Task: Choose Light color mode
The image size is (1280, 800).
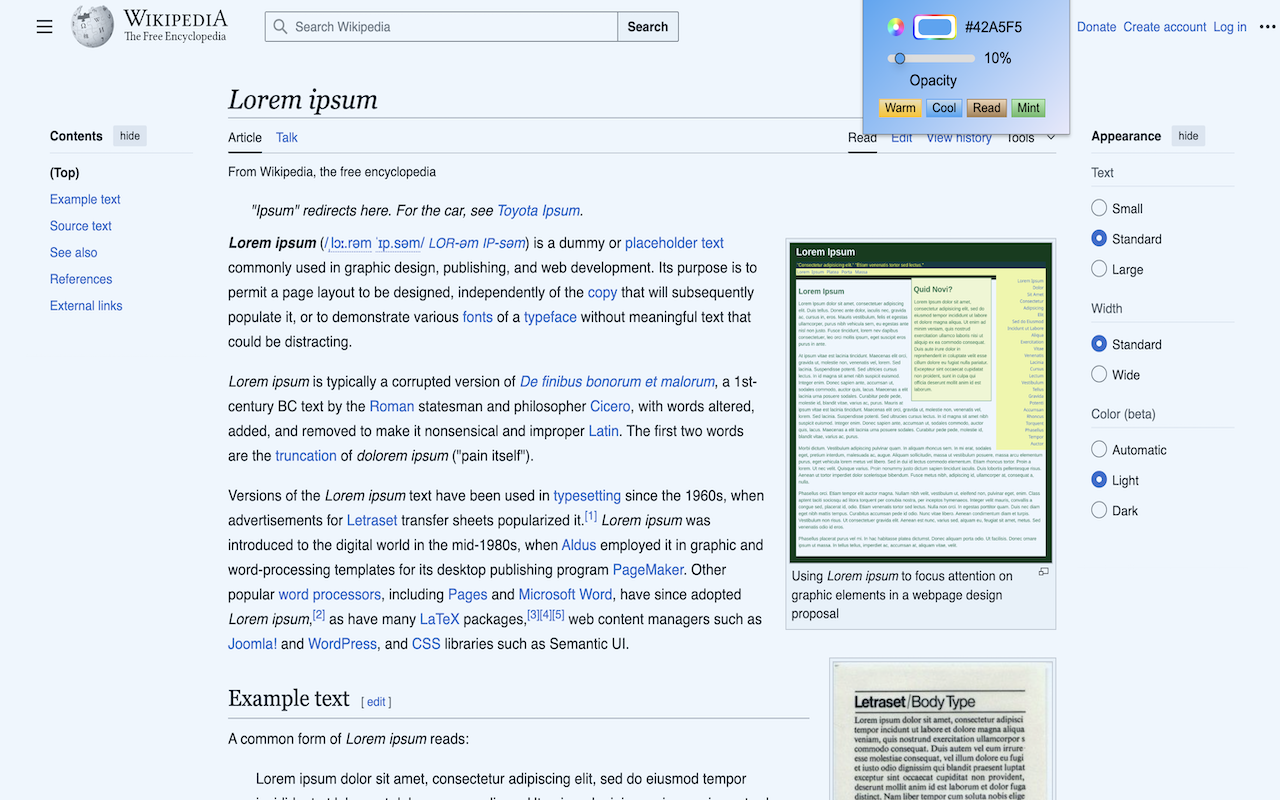Action: (1099, 480)
